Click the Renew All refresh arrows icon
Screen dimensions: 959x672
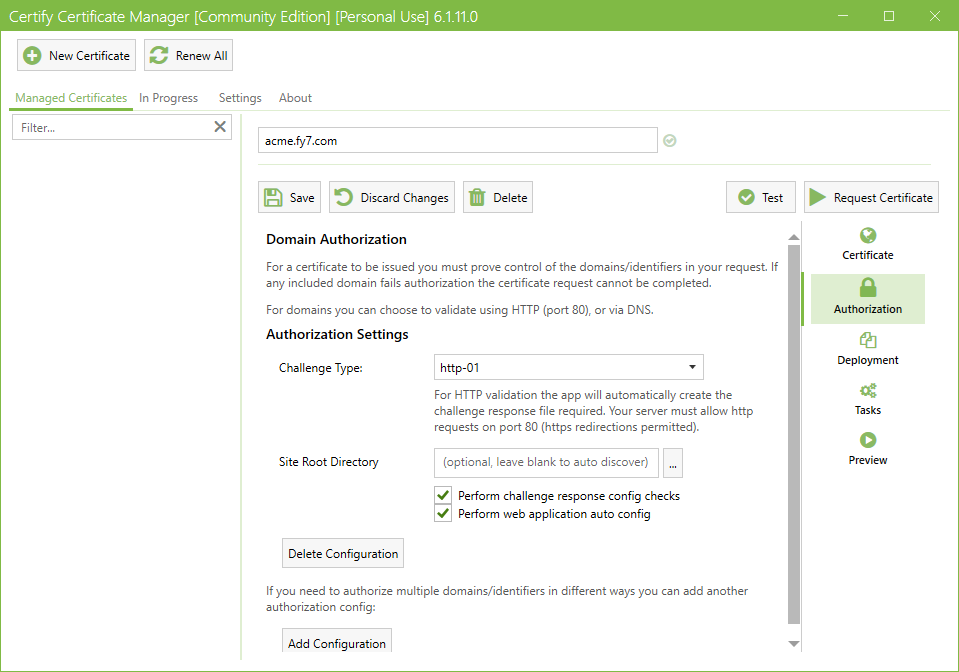point(159,56)
